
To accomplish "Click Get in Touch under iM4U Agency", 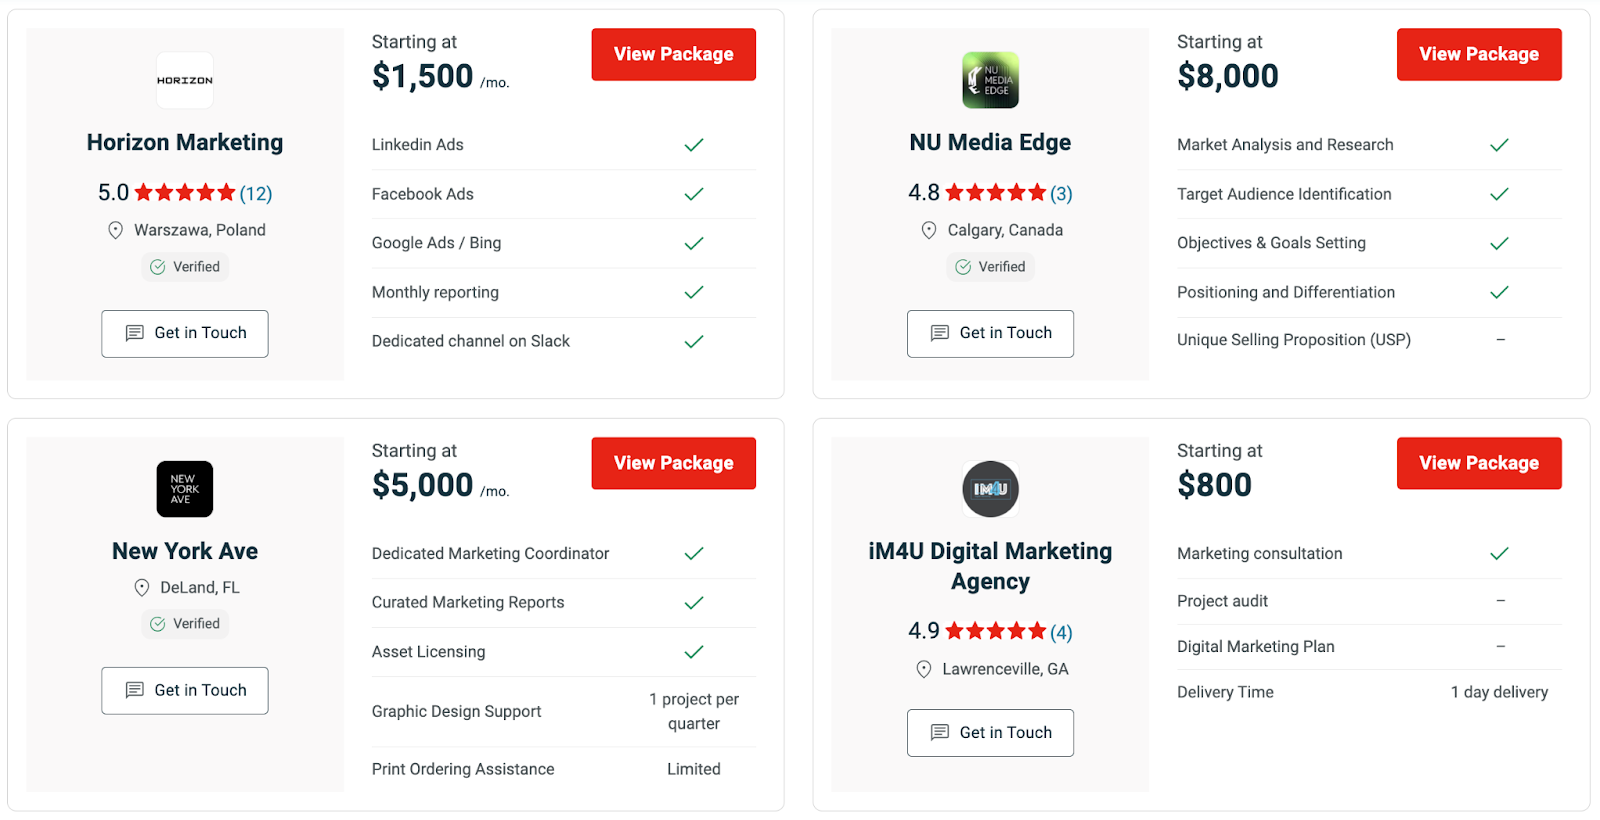I will point(989,732).
